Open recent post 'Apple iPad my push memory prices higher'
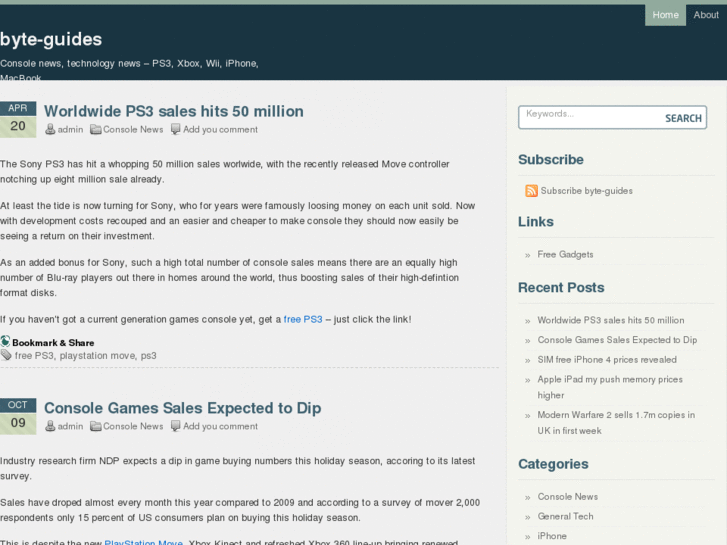The height and width of the screenshot is (545, 727). pos(610,387)
